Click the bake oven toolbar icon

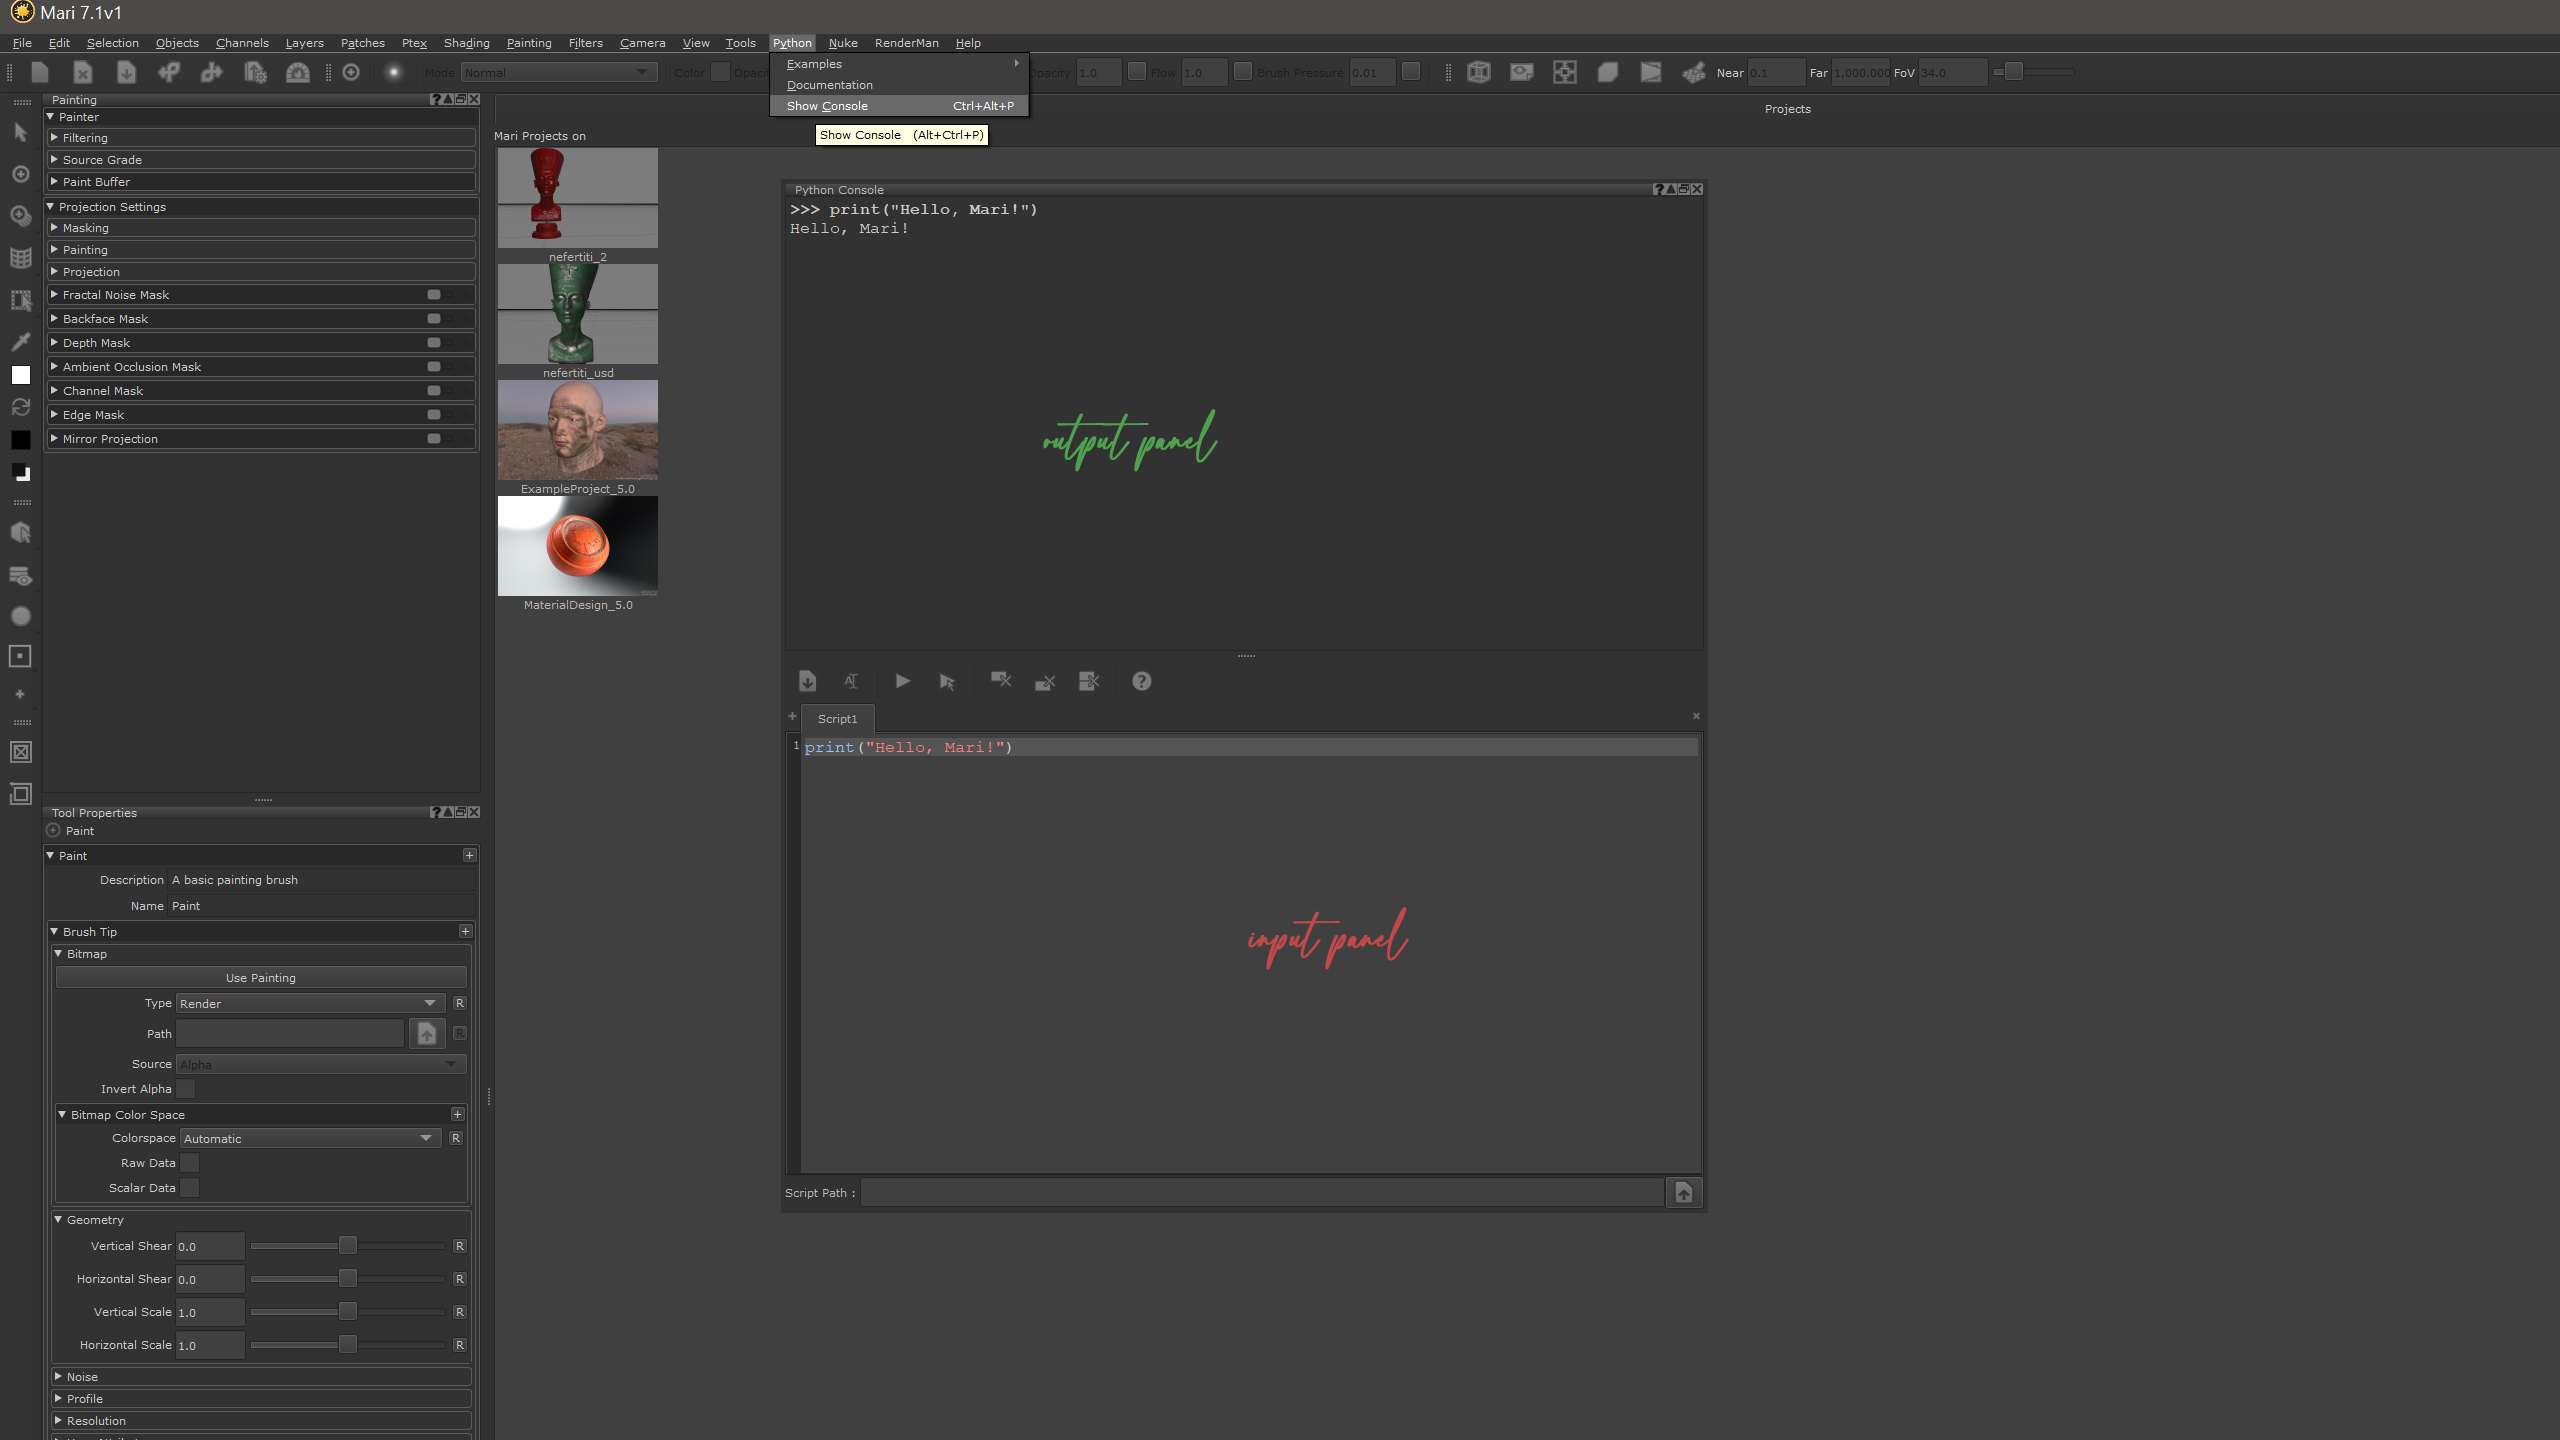click(298, 72)
